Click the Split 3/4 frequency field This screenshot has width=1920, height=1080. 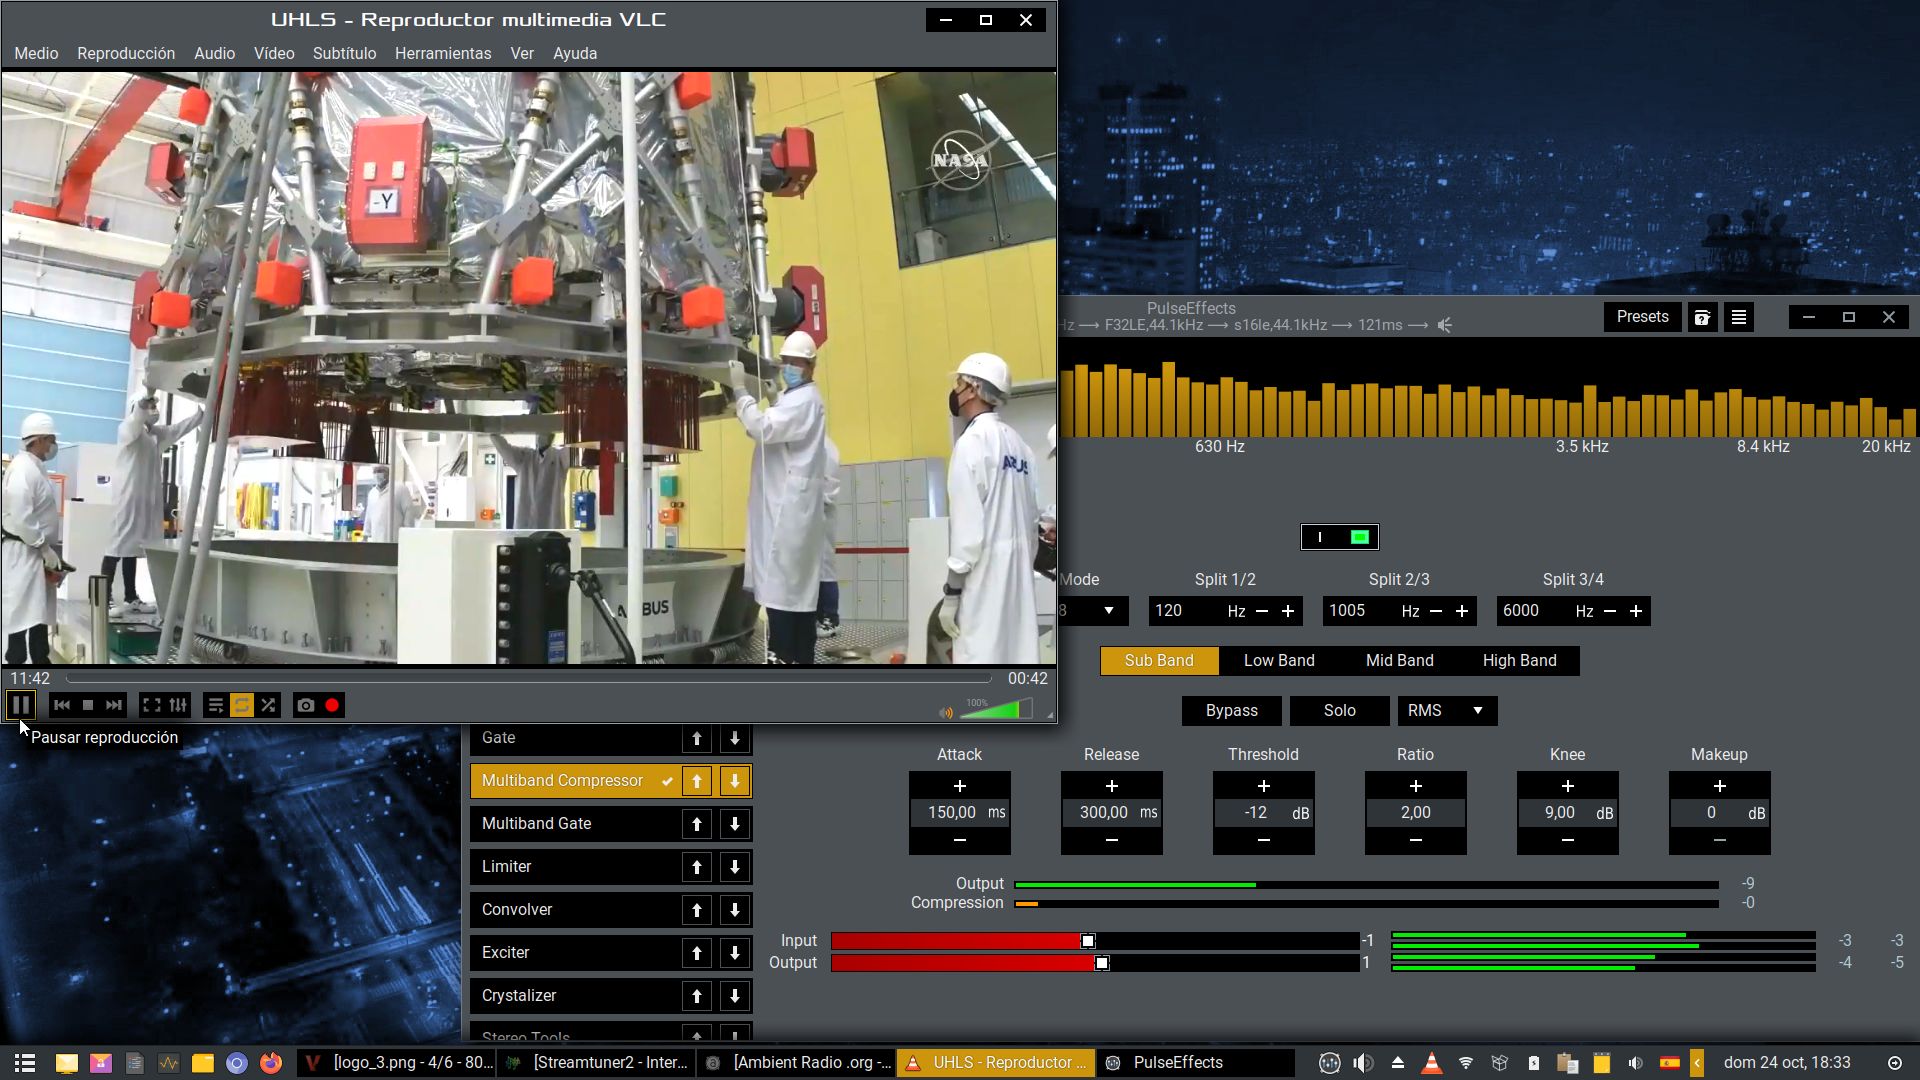point(1534,611)
